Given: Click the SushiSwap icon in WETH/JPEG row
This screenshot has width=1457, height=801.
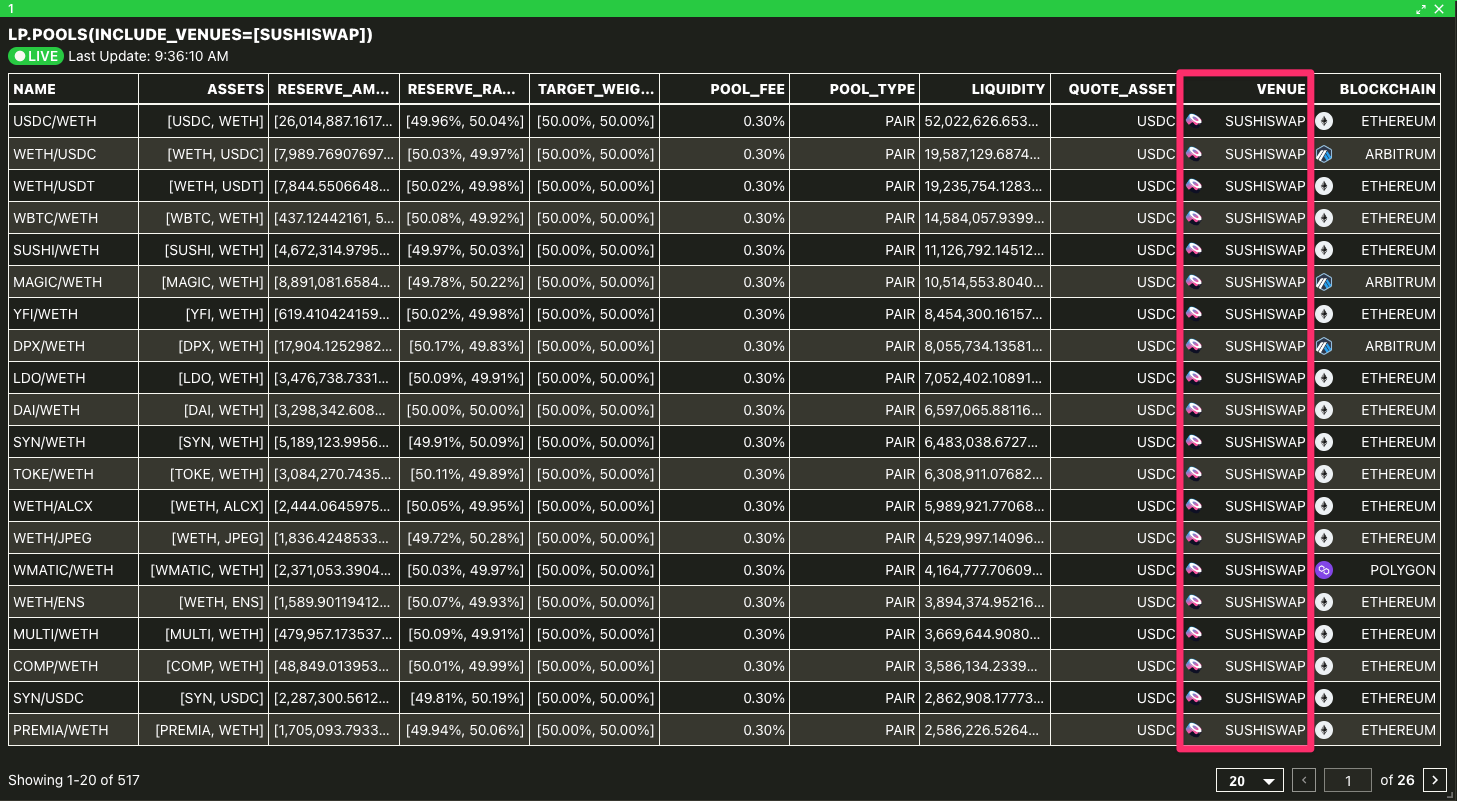Looking at the screenshot, I should point(1194,538).
